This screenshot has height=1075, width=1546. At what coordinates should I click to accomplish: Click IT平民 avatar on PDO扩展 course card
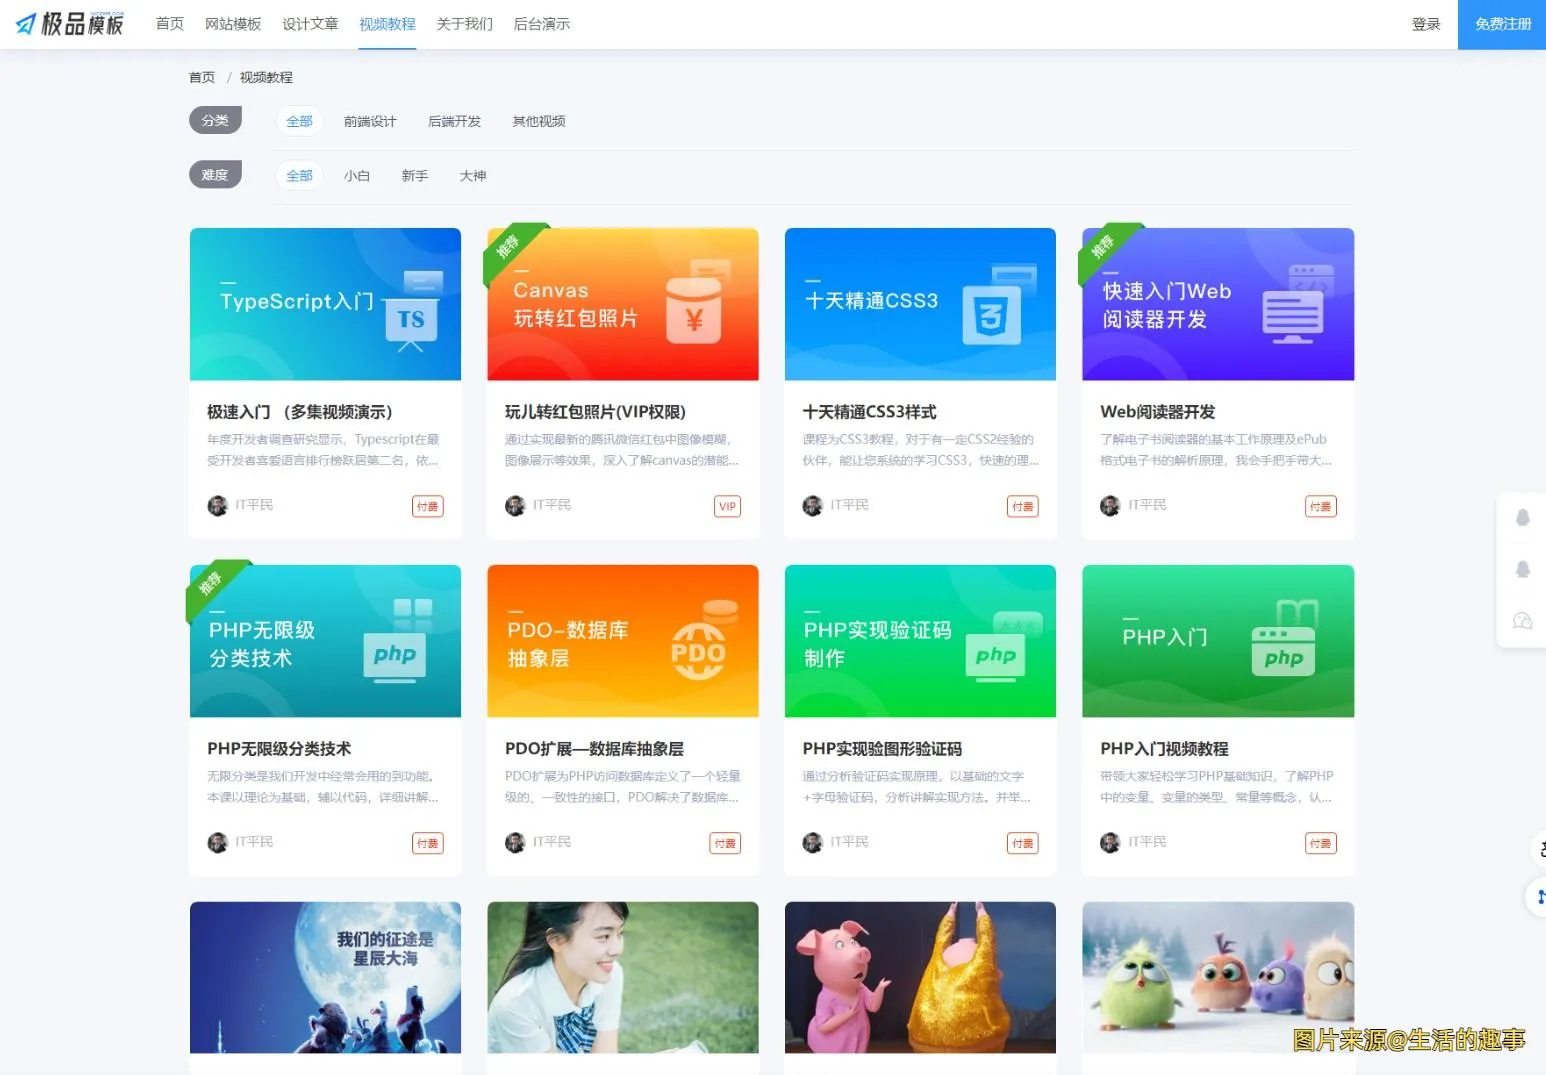(x=516, y=842)
